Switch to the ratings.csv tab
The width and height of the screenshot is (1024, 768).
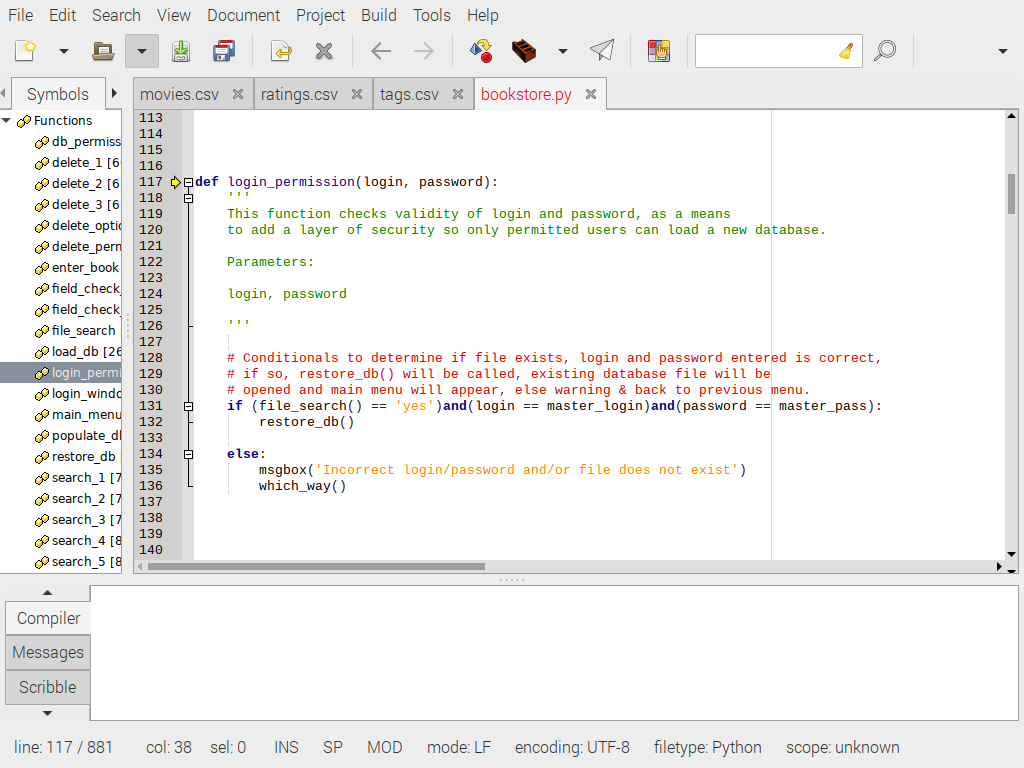click(x=300, y=93)
